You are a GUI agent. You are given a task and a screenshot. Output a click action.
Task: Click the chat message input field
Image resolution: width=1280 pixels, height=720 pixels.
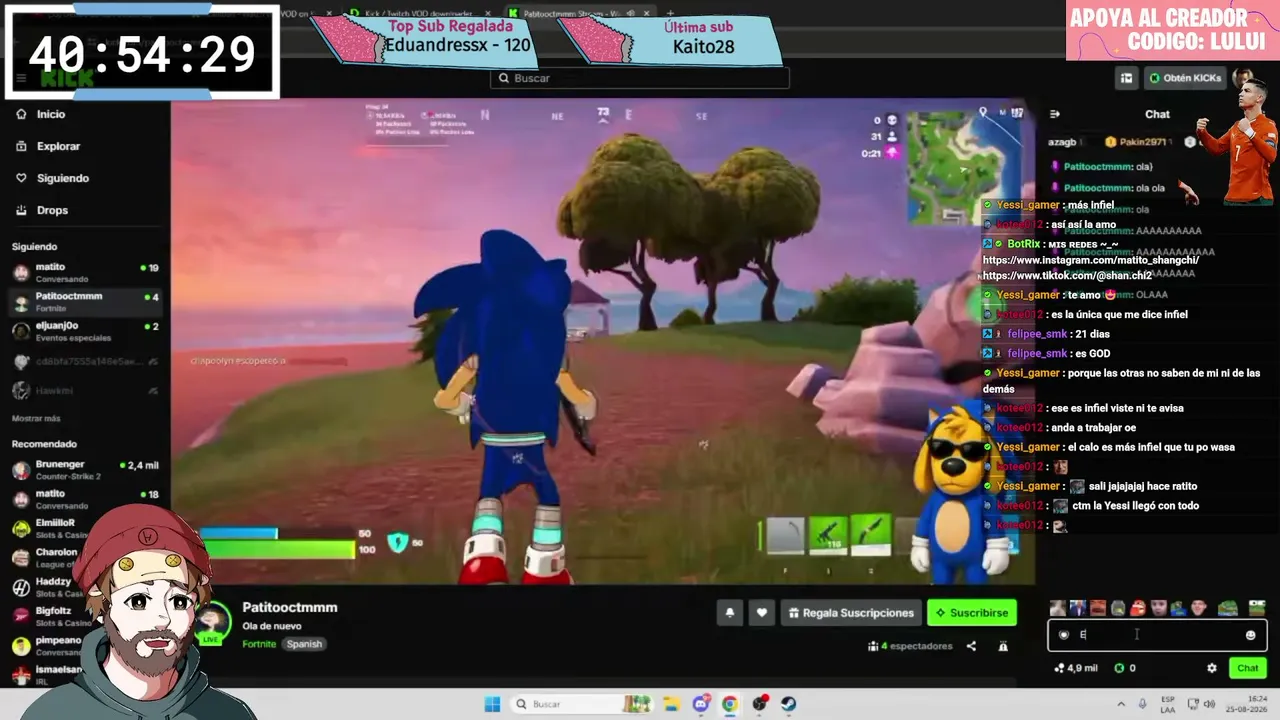pos(1157,635)
